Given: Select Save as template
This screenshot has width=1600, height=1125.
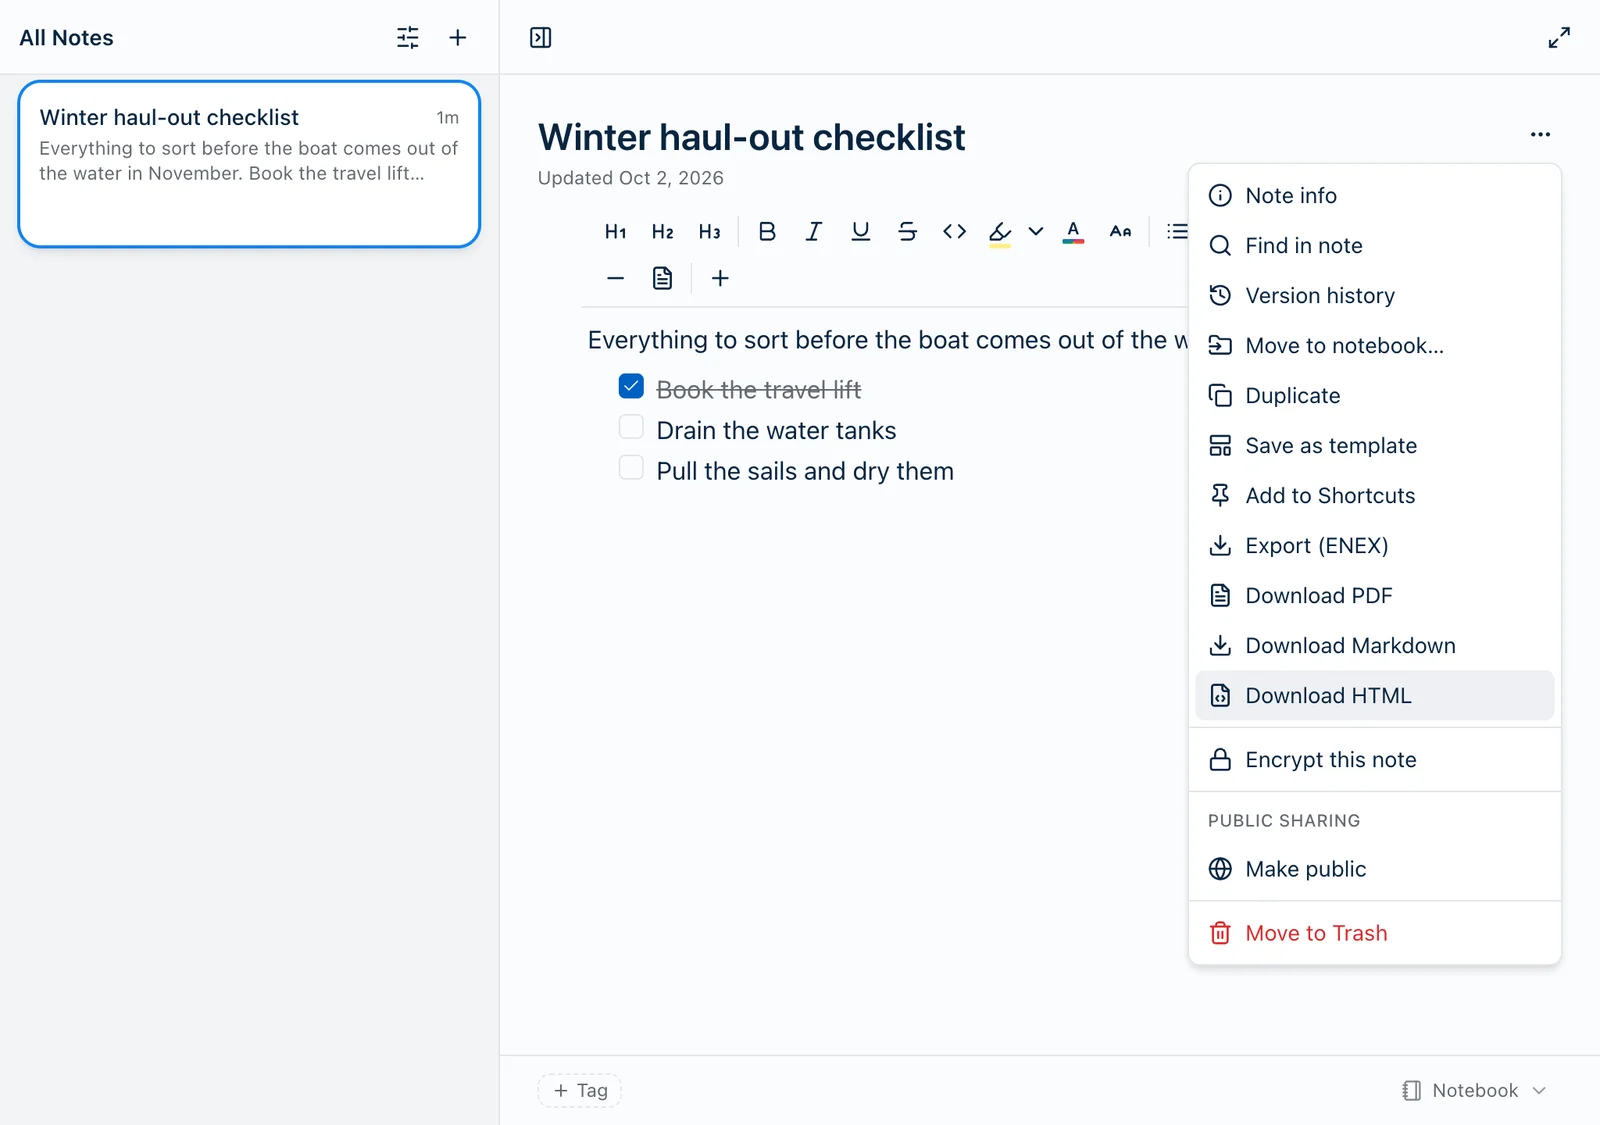Looking at the screenshot, I should (x=1374, y=446).
